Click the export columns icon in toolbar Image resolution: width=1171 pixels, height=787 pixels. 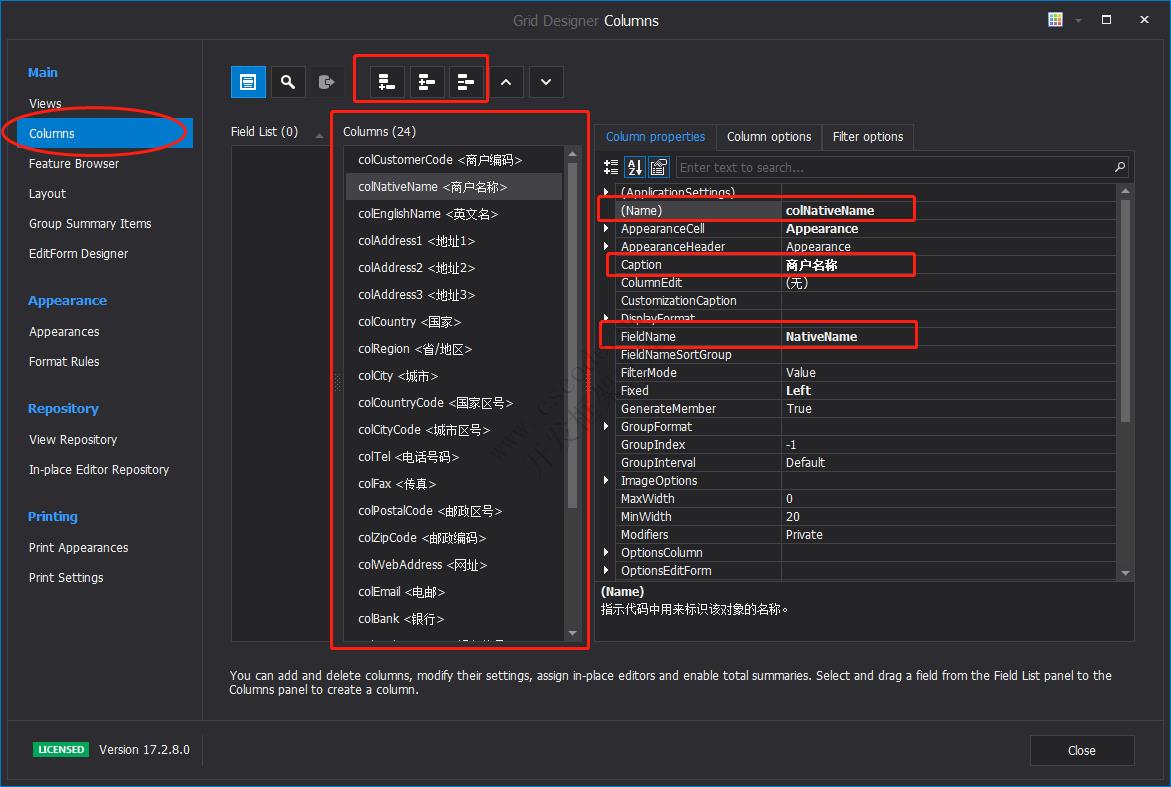coord(327,82)
